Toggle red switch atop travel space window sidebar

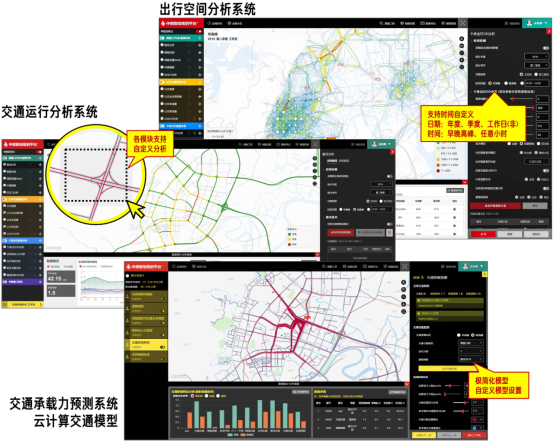(x=199, y=31)
